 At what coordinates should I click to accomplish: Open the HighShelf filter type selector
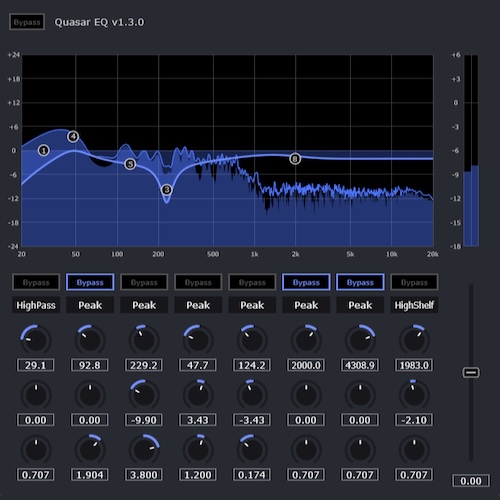tap(414, 305)
